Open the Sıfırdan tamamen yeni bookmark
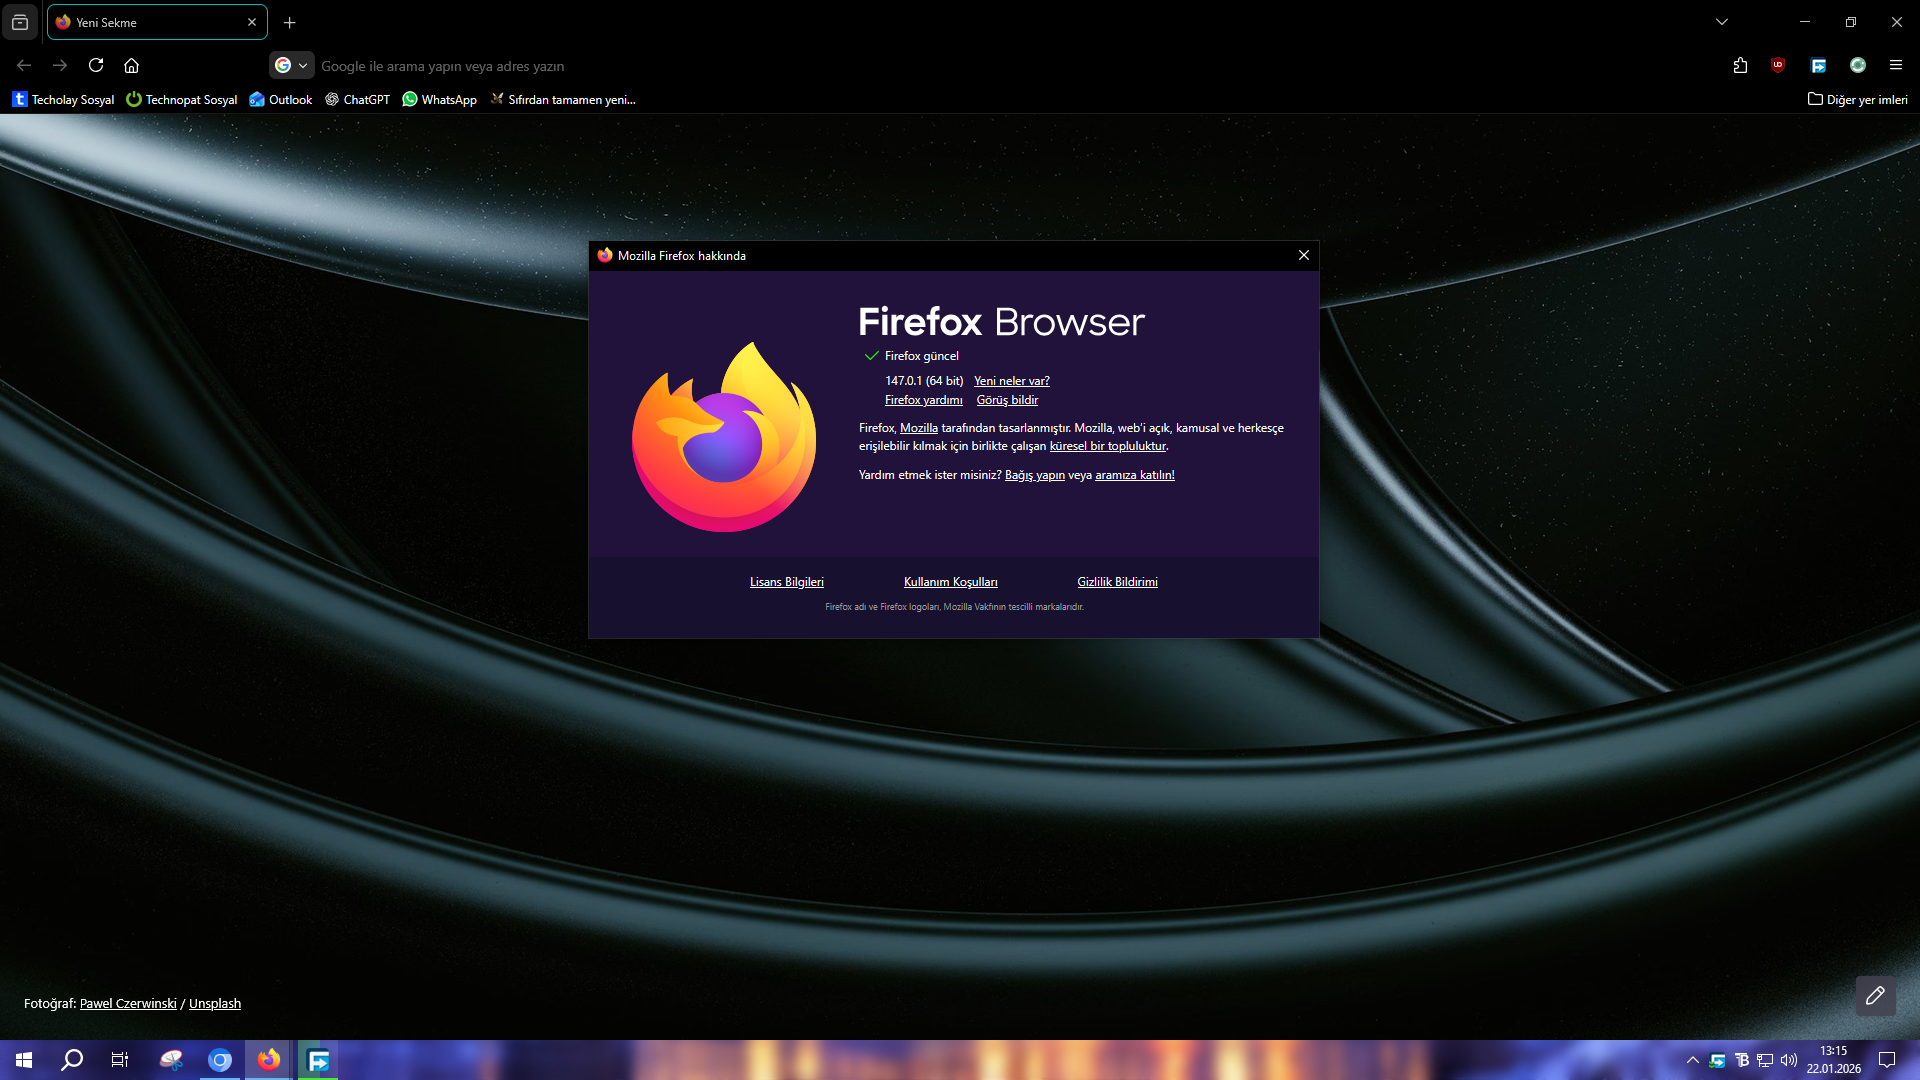 (x=562, y=99)
